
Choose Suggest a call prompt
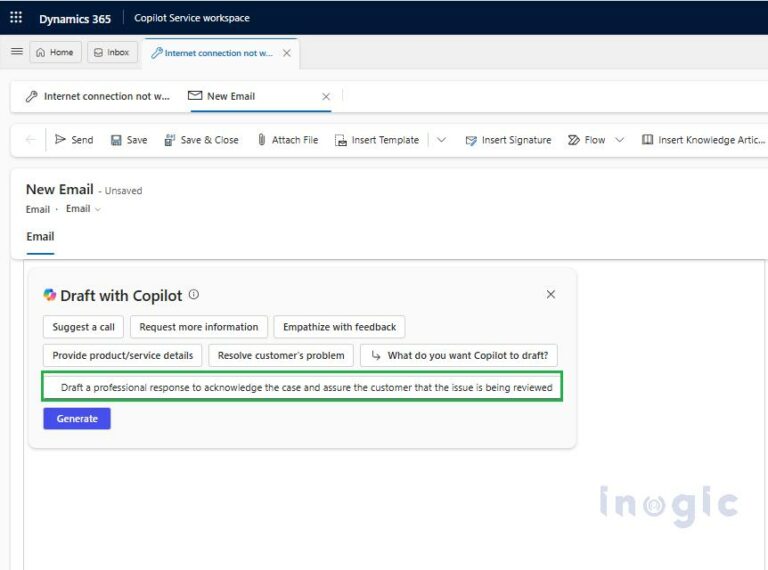(83, 327)
